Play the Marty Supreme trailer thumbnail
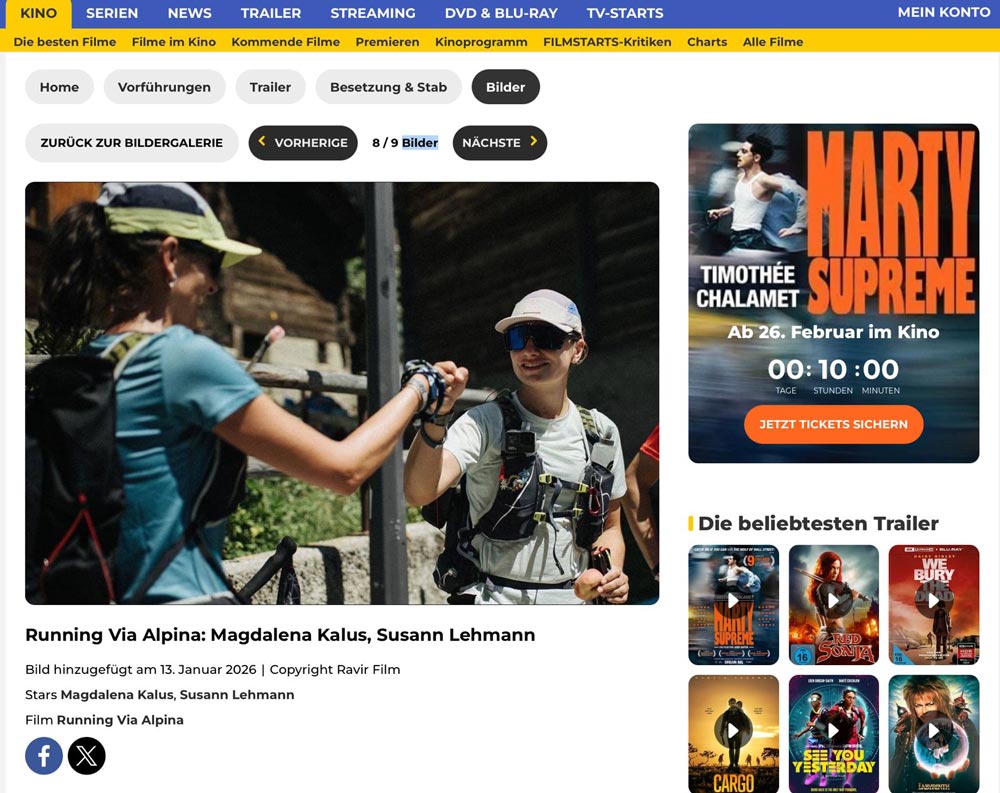 733,601
